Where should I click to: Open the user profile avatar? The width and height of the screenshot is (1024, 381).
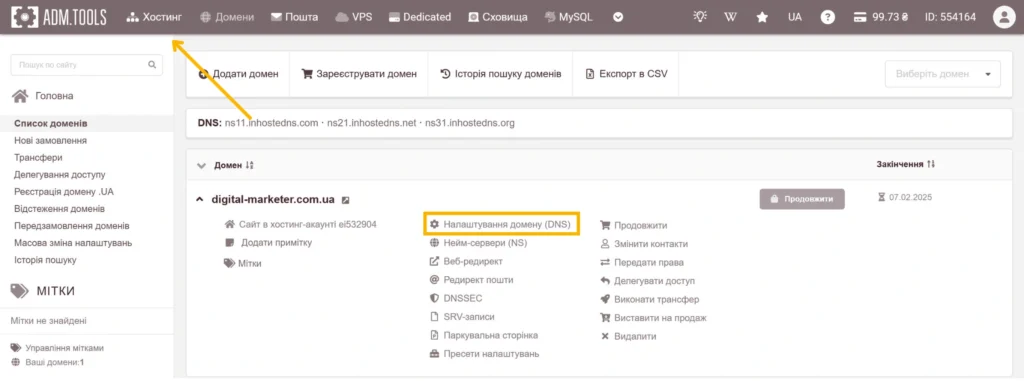click(x=1003, y=18)
